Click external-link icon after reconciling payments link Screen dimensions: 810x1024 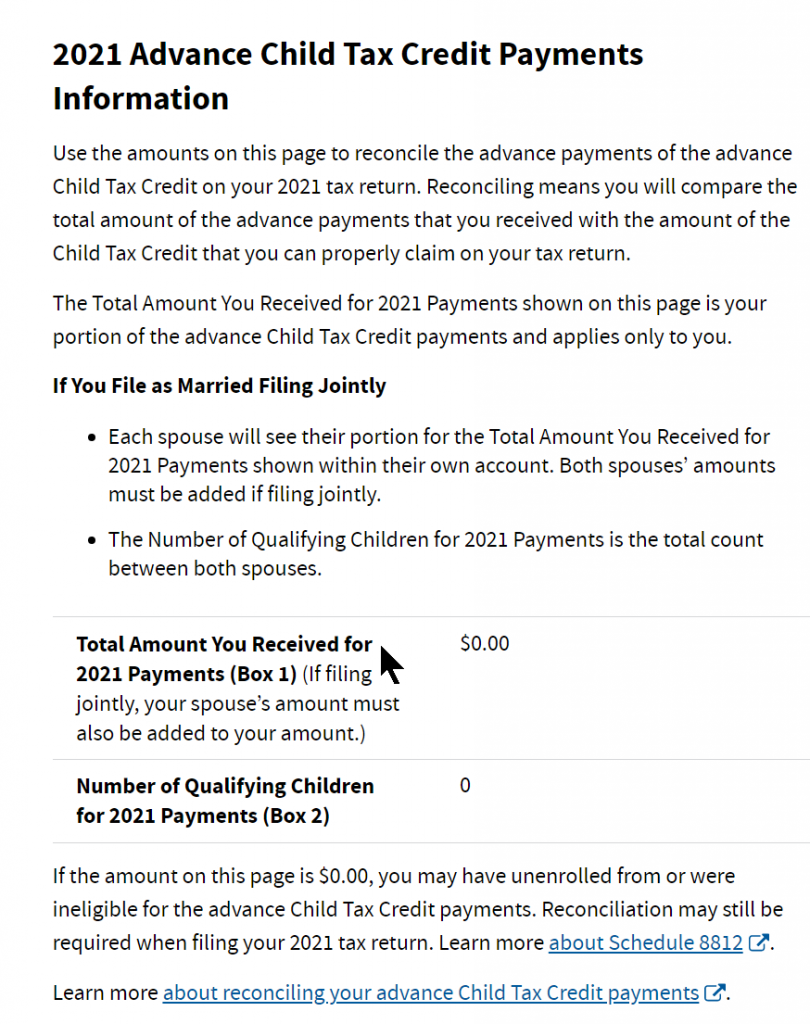pyautogui.click(x=714, y=993)
